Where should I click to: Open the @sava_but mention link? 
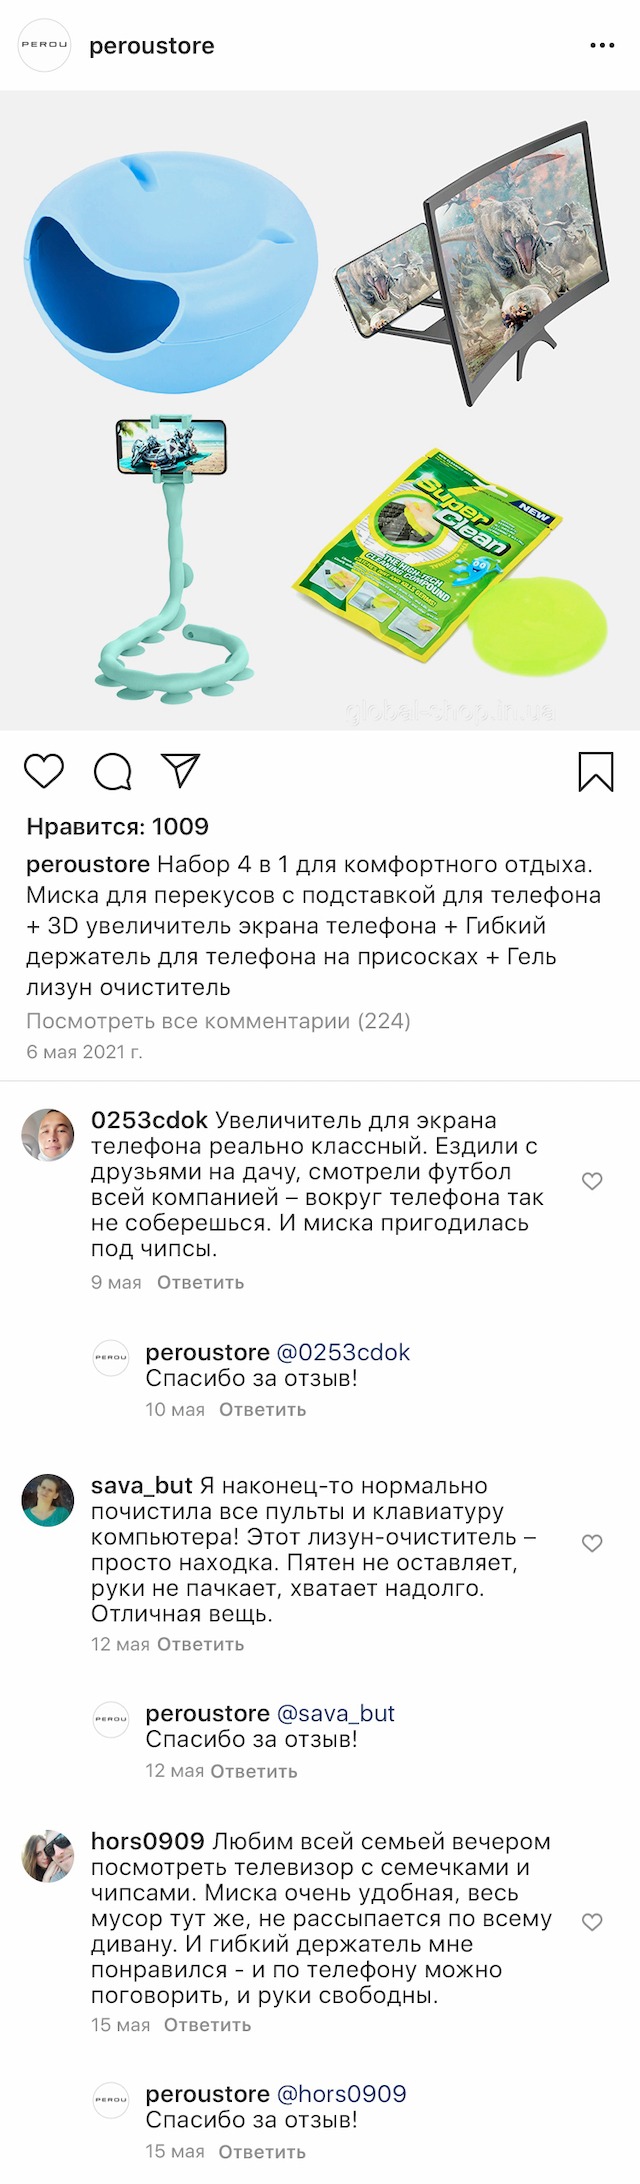click(x=335, y=1713)
